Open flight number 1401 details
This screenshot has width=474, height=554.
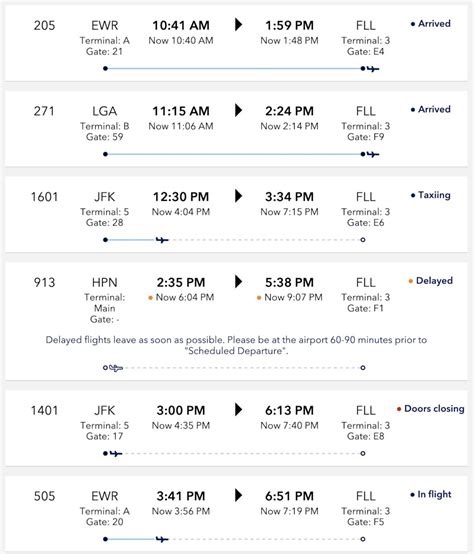pos(45,410)
